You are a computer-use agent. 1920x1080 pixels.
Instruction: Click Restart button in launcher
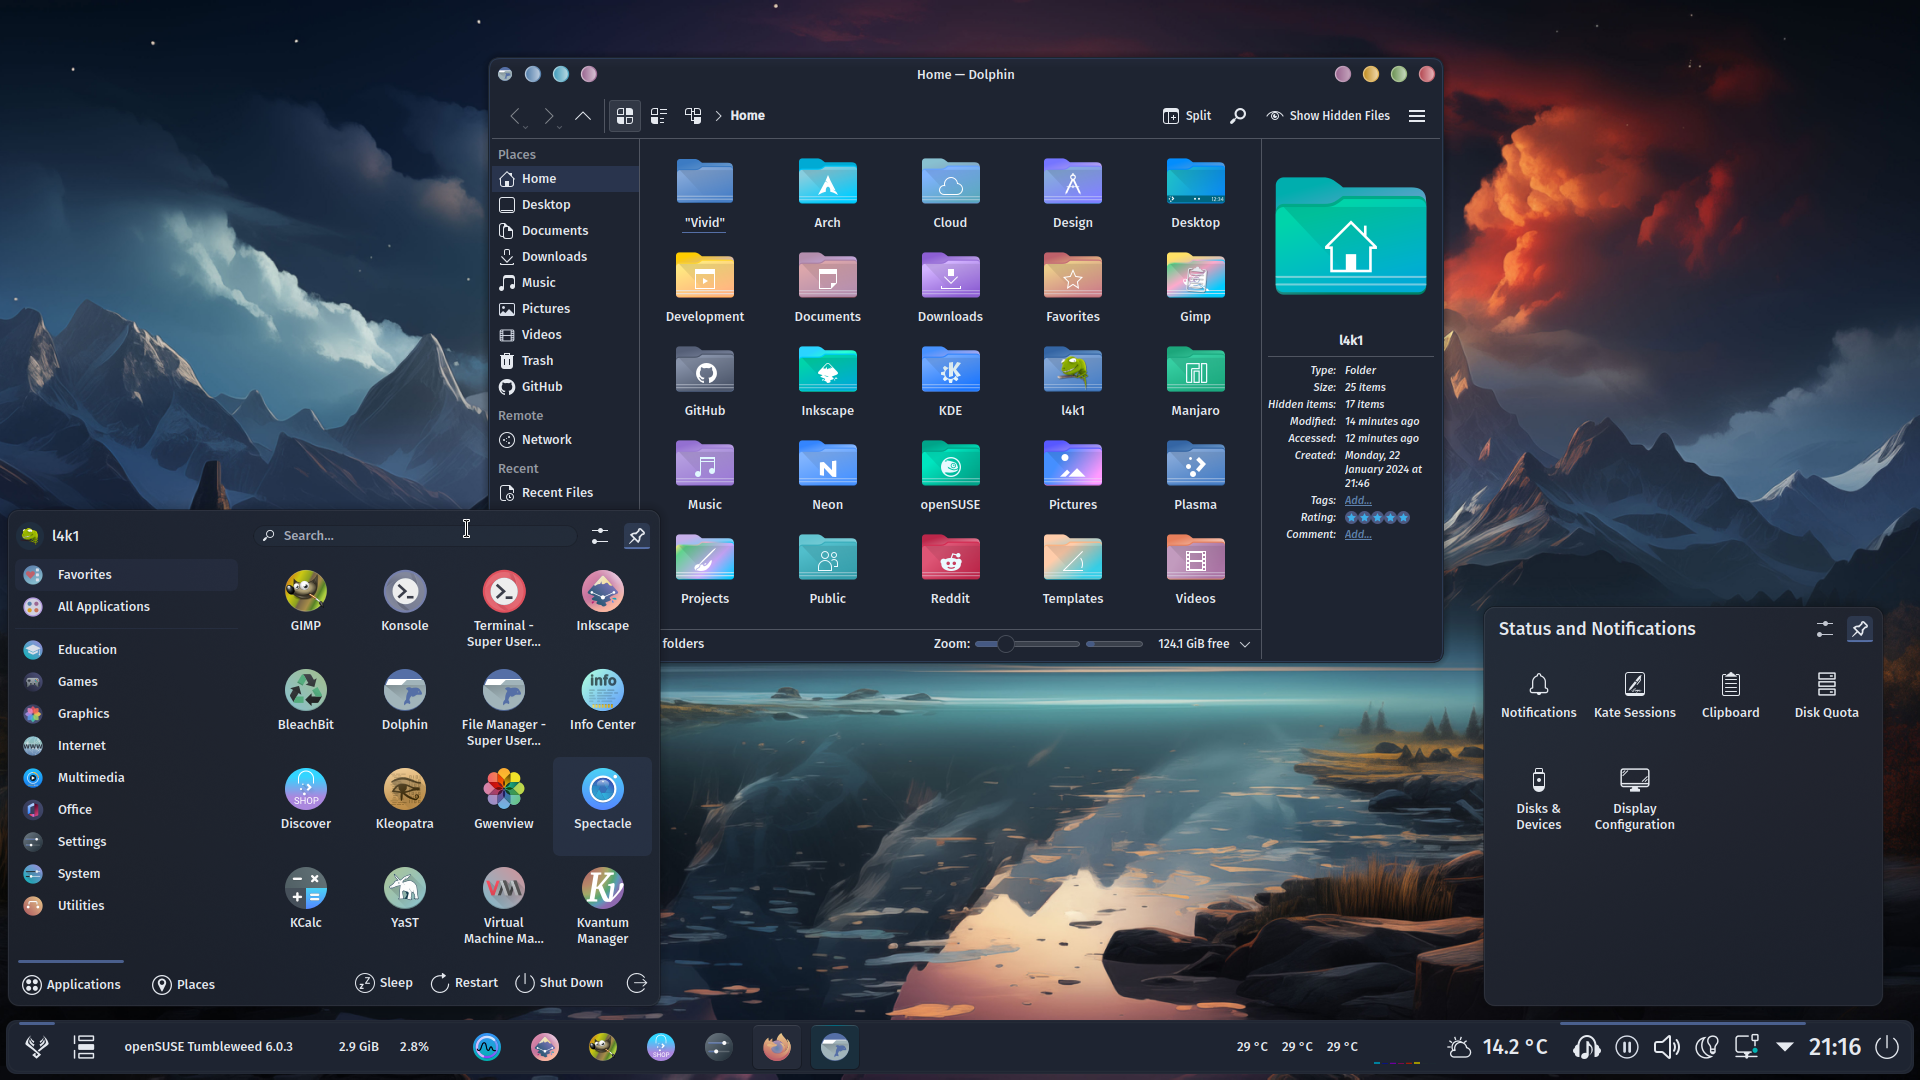pos(464,983)
